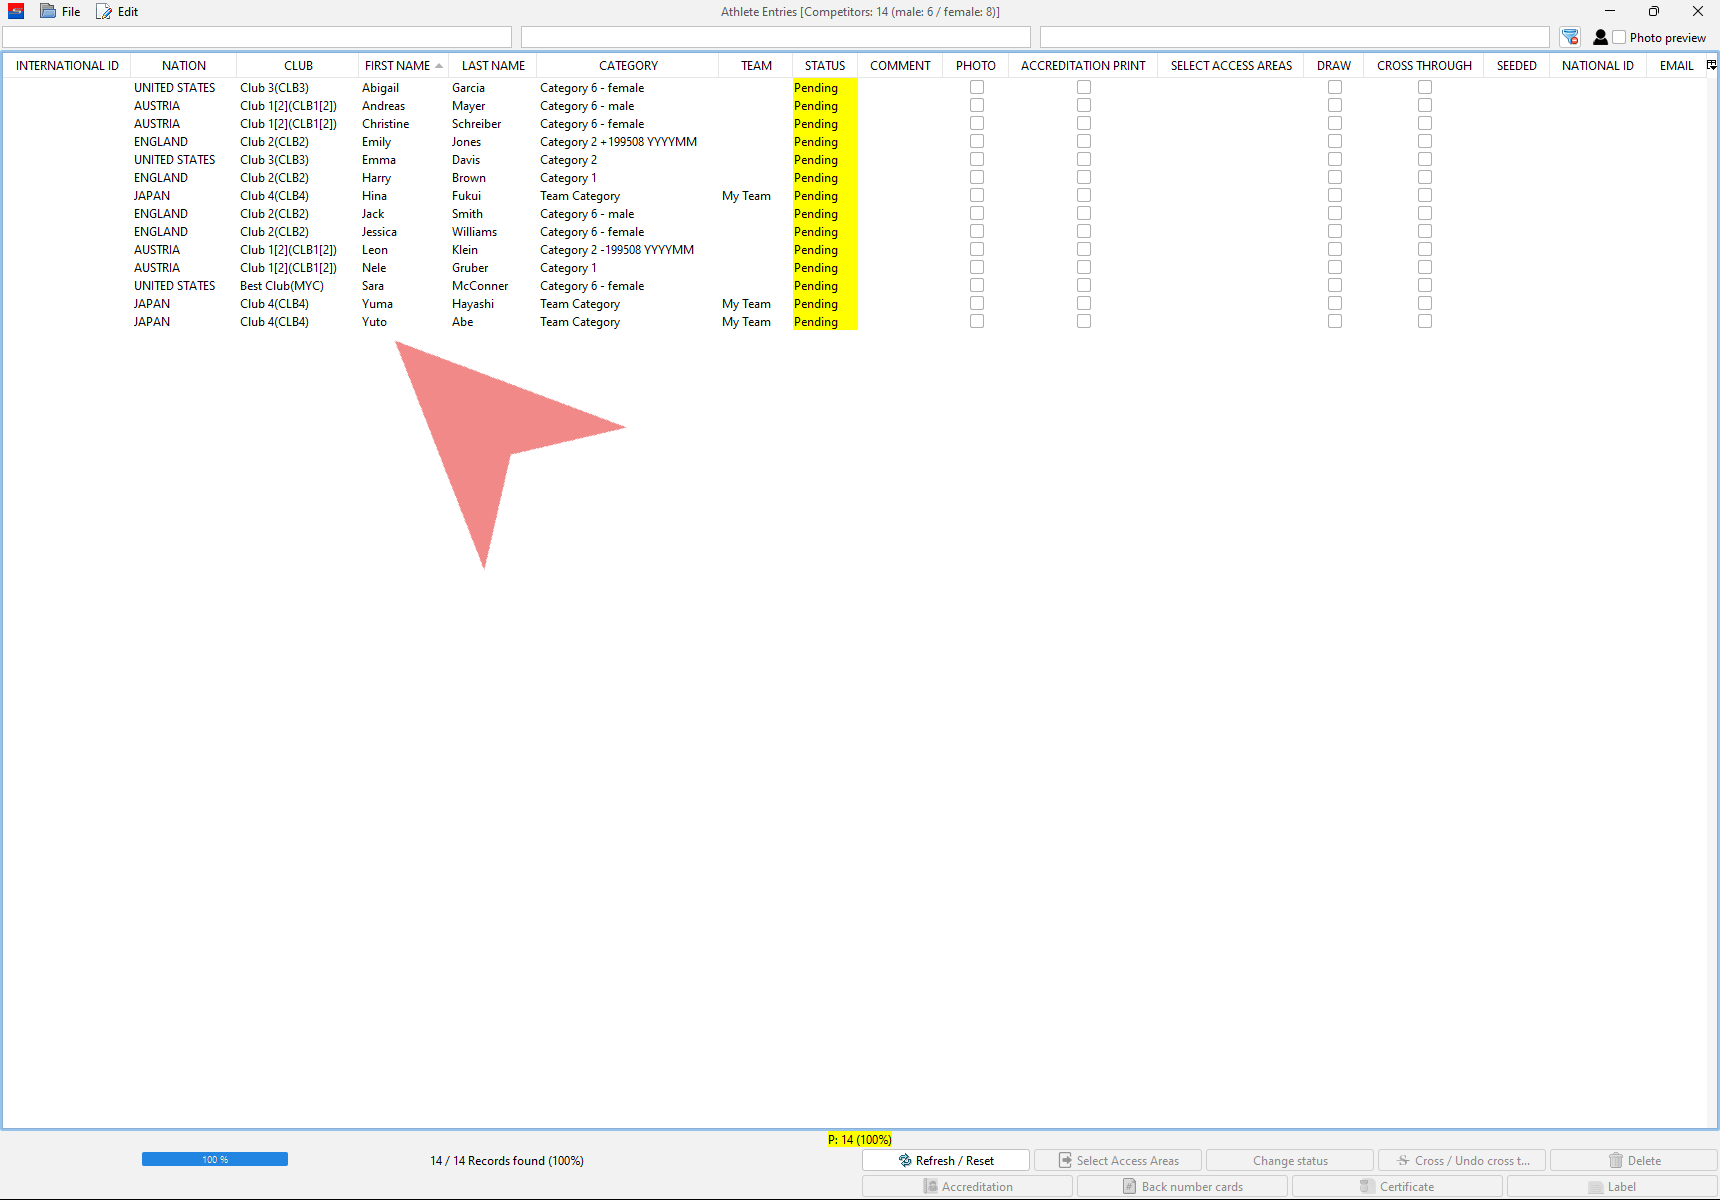Screen dimensions: 1720x1200
Task: Click the Cross / Undo cross through button
Action: pos(1462,1160)
